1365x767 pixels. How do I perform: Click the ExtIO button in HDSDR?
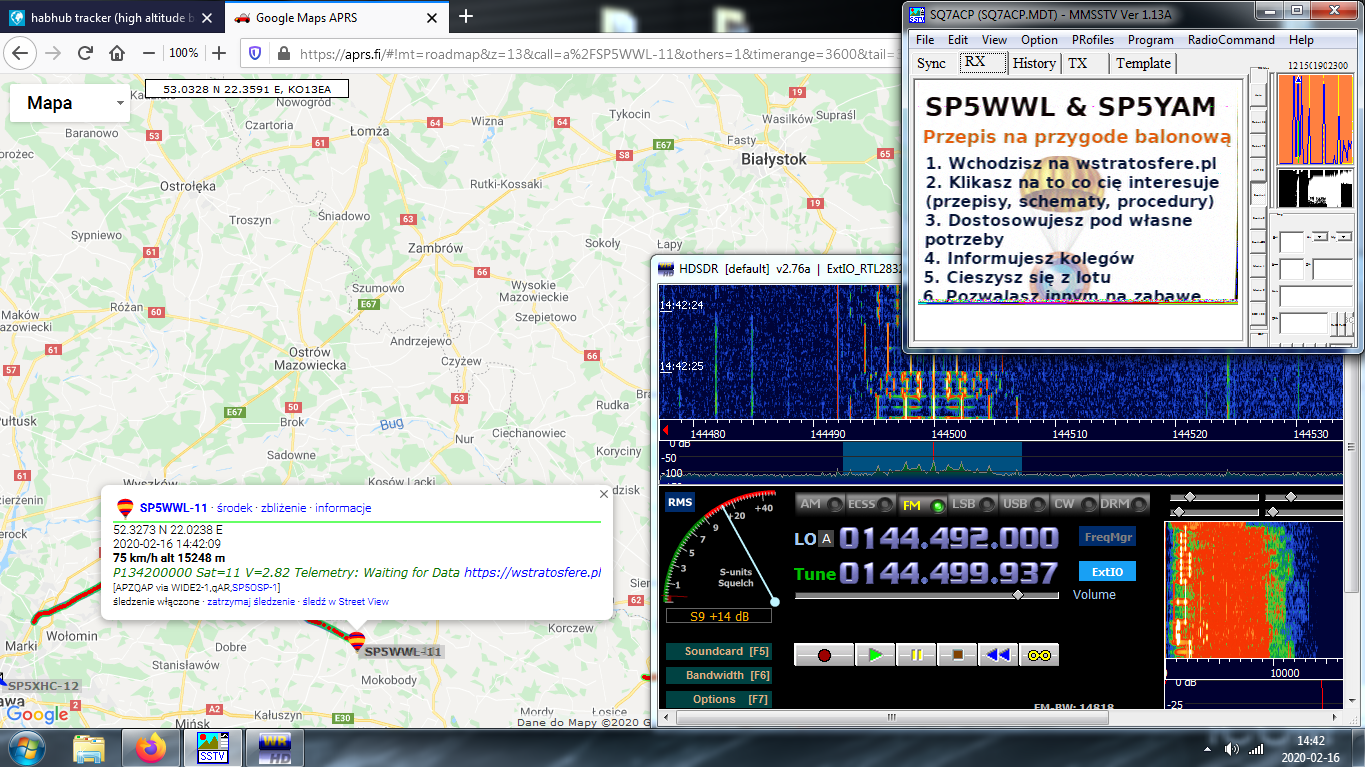[x=1107, y=572]
